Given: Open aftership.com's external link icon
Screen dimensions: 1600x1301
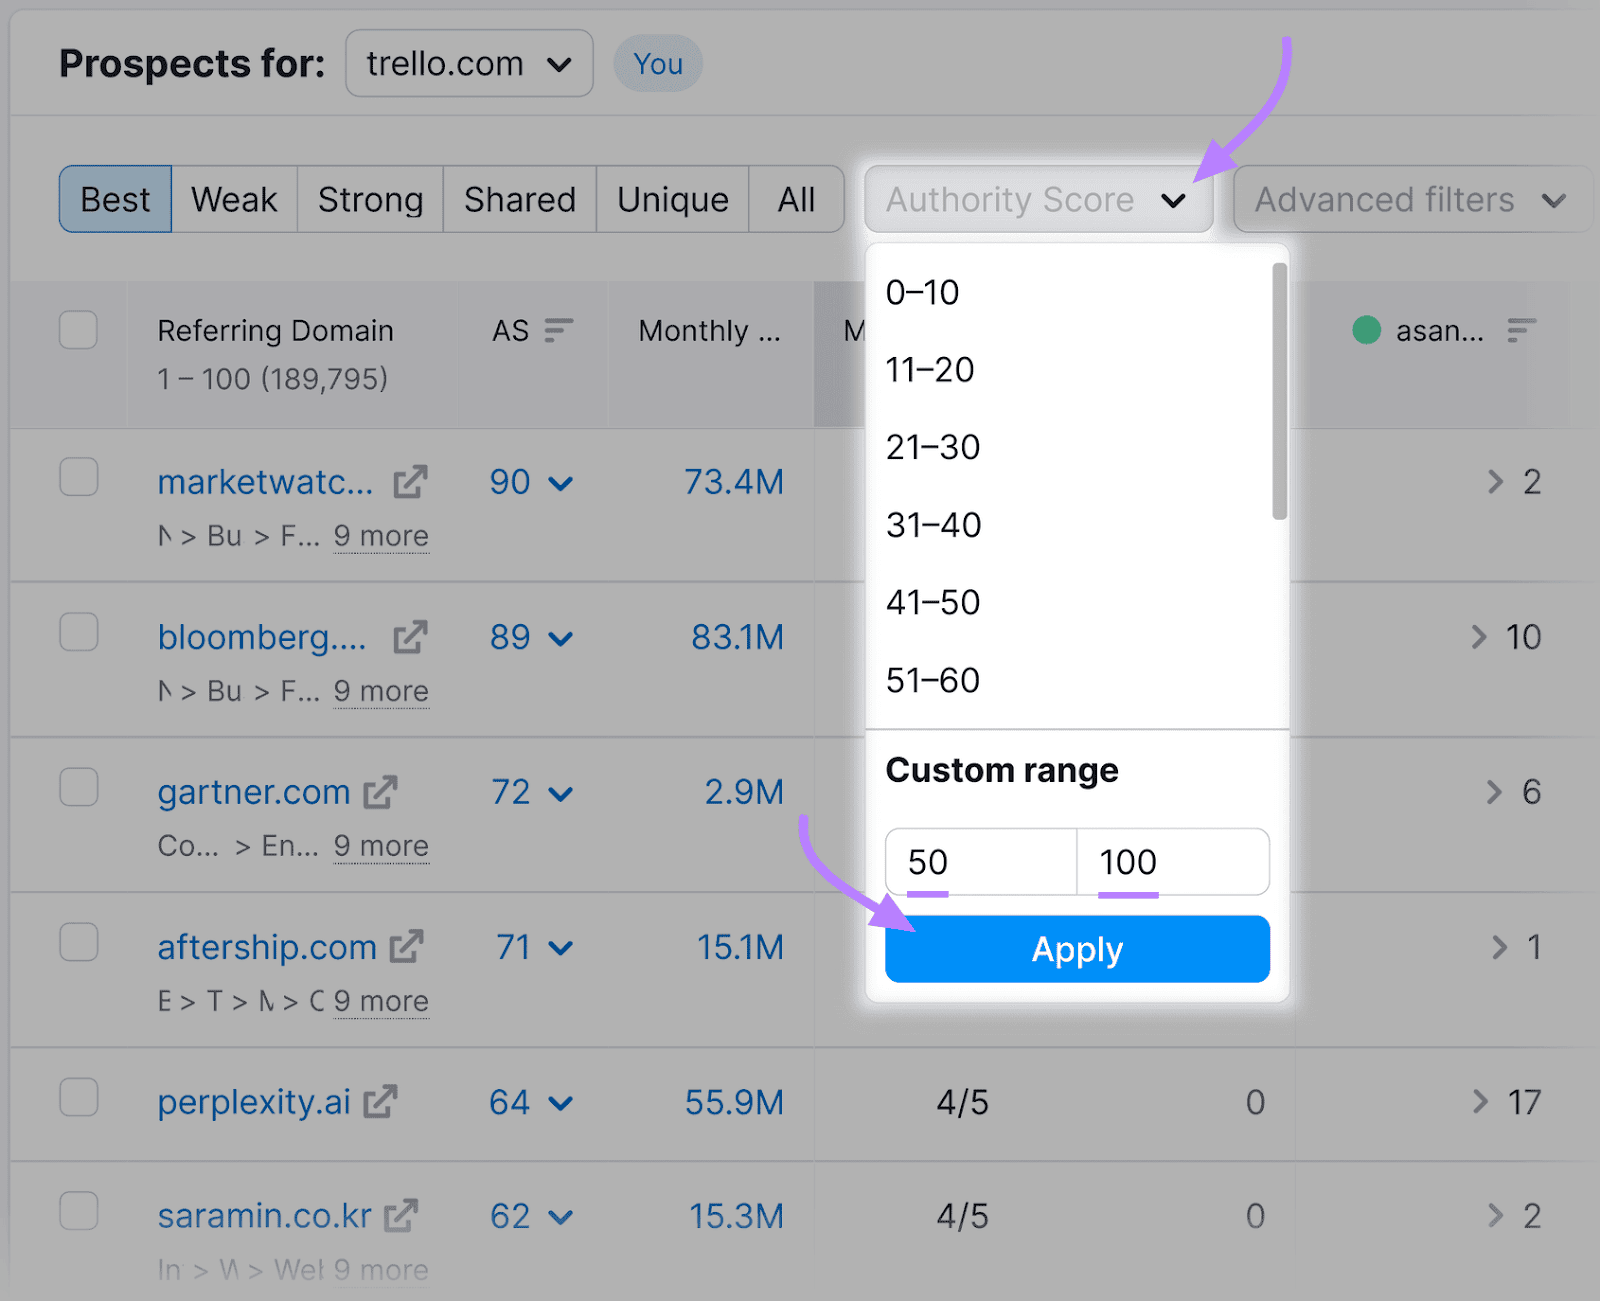Looking at the screenshot, I should click(406, 946).
